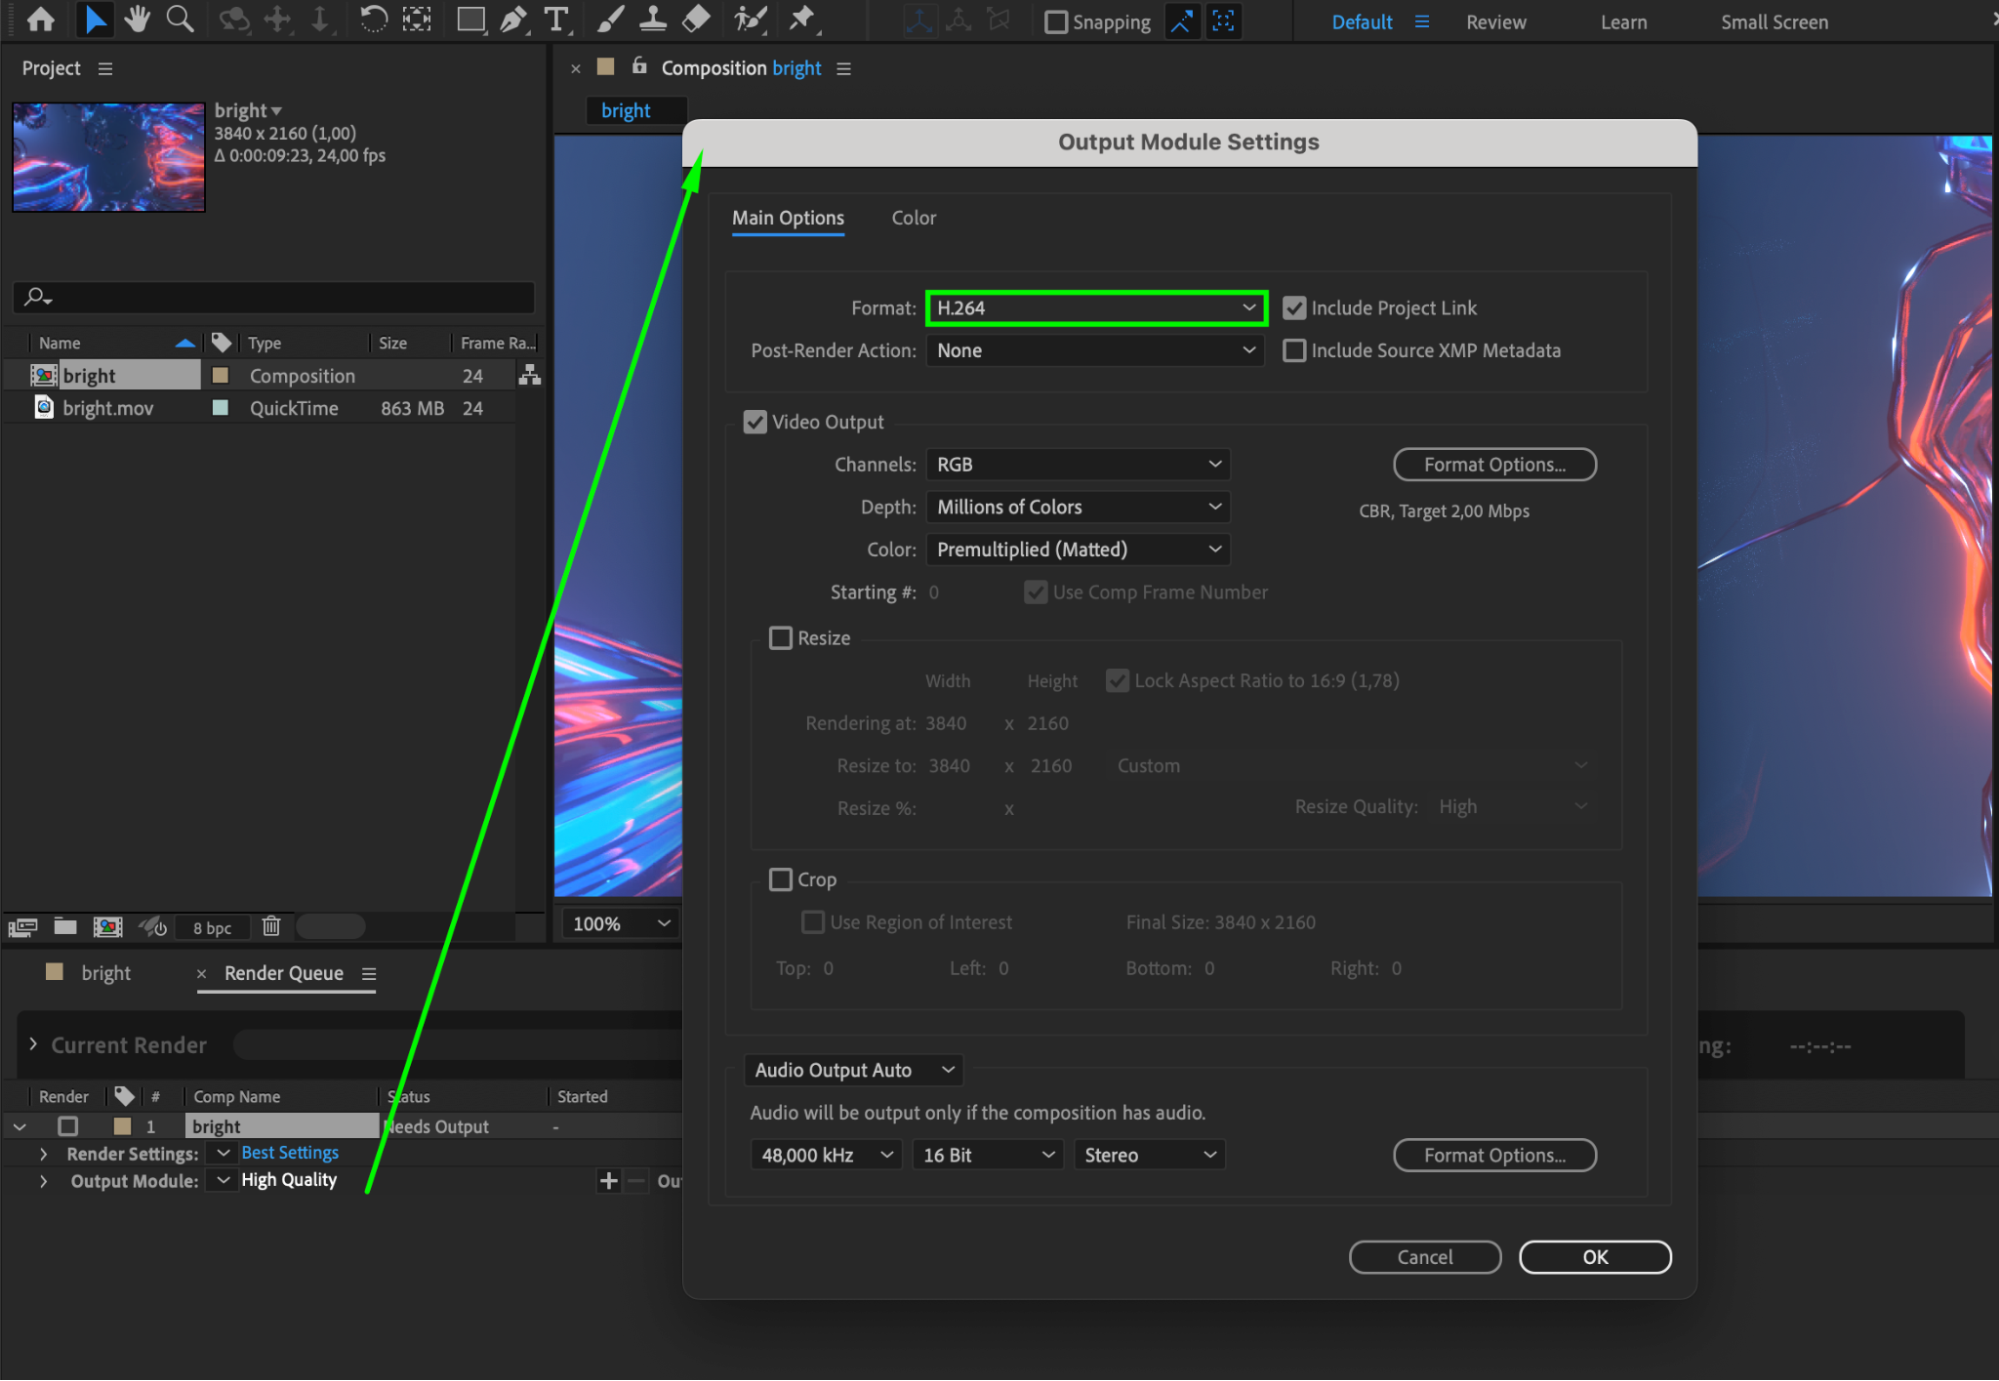Open the Format dropdown showing H.264

pyautogui.click(x=1096, y=308)
